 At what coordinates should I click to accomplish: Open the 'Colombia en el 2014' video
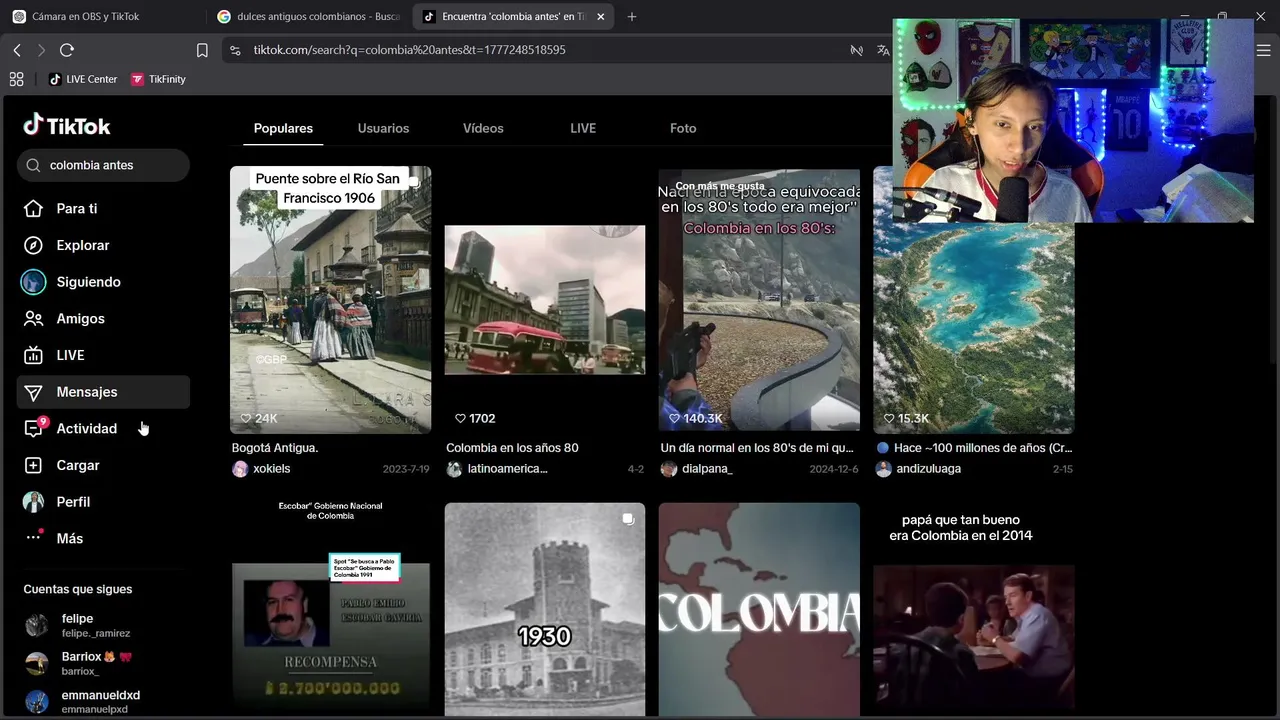pos(973,610)
